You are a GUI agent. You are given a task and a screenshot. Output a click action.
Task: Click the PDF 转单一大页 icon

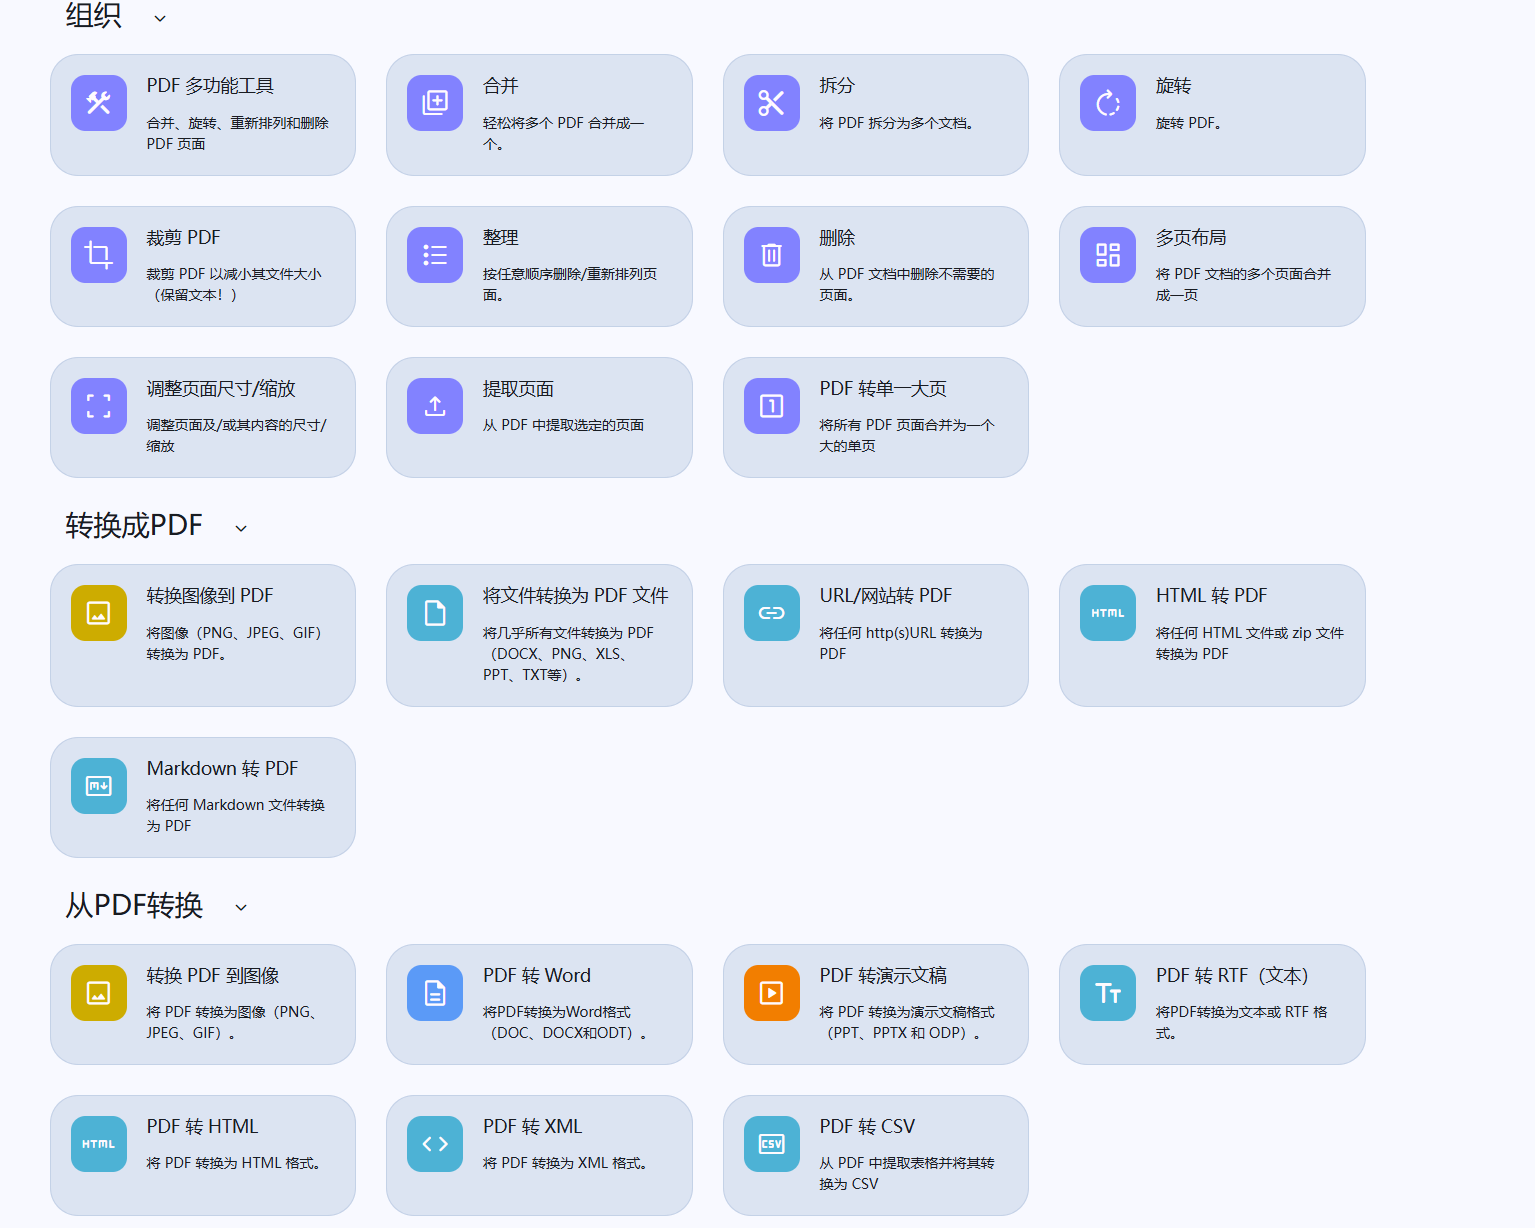point(772,406)
